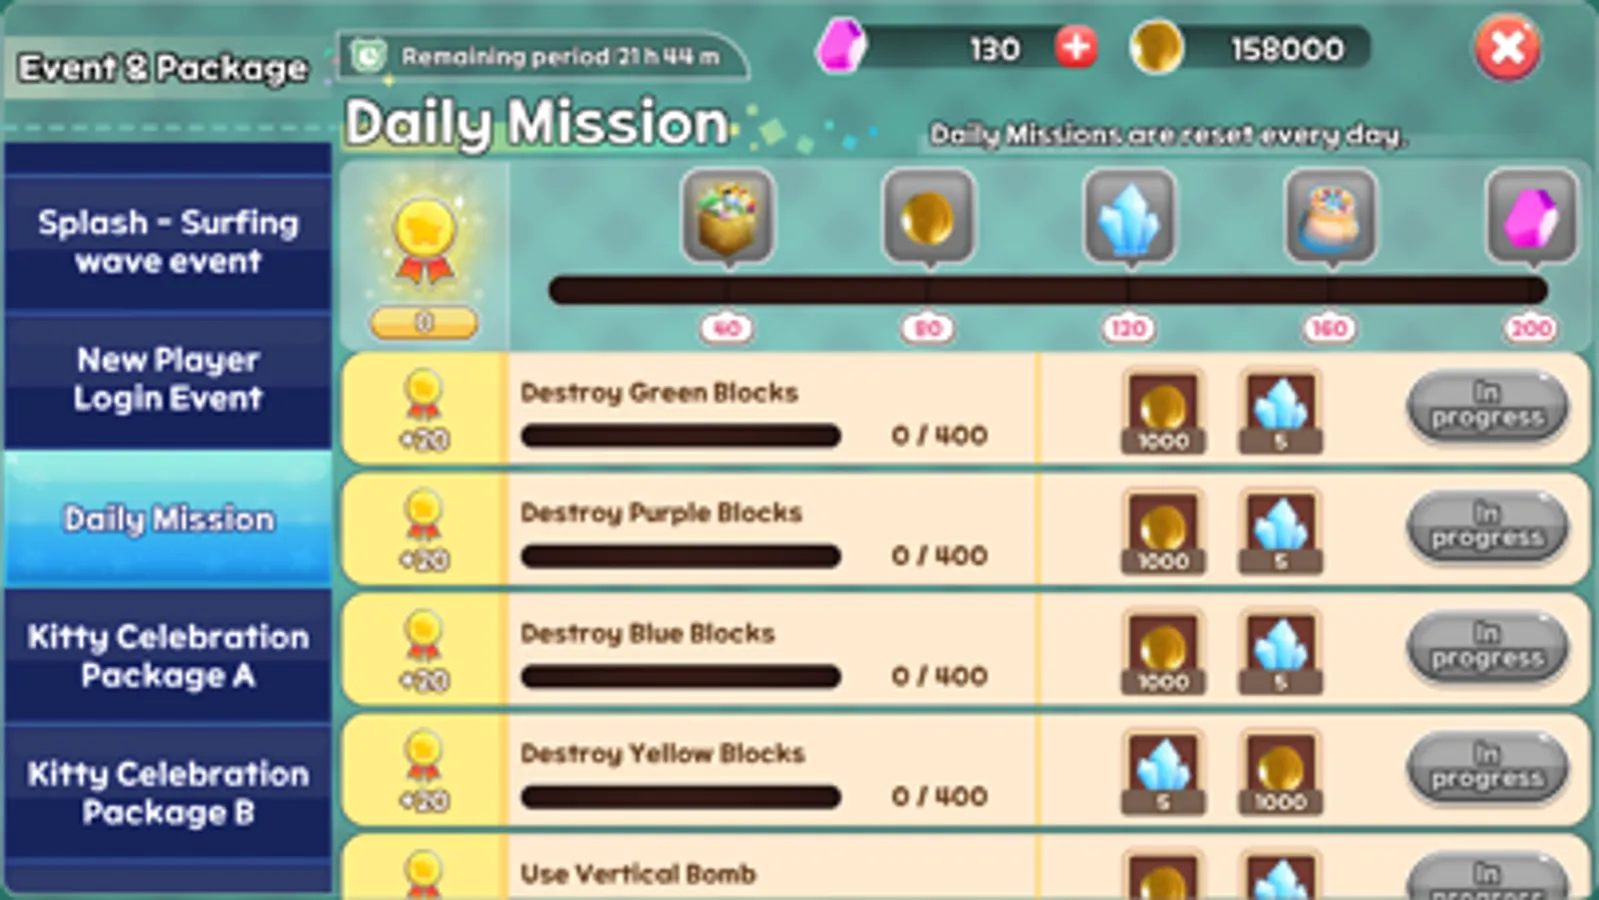Switch to Kitty Celebration Package B
This screenshot has width=1599, height=900.
168,793
